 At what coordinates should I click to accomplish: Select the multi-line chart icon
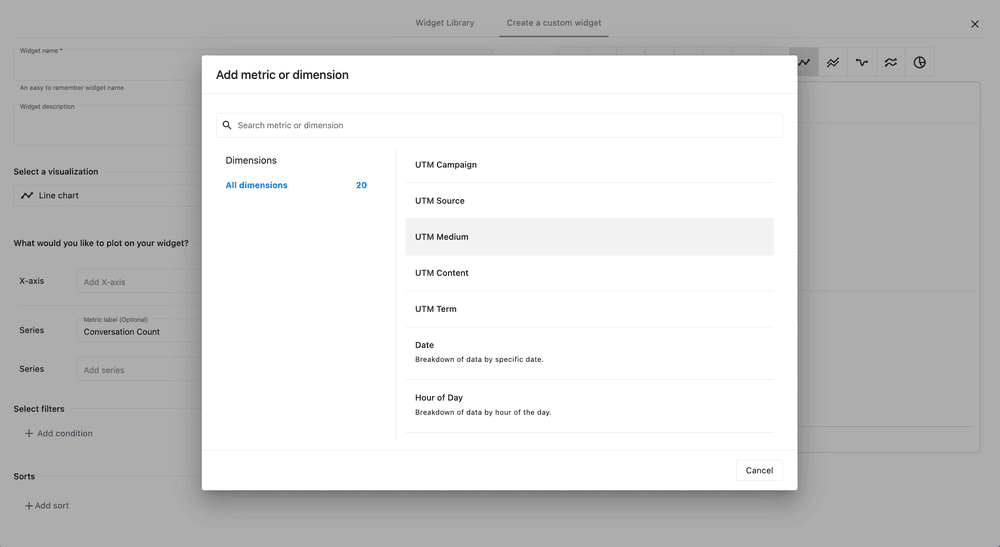click(x=833, y=62)
